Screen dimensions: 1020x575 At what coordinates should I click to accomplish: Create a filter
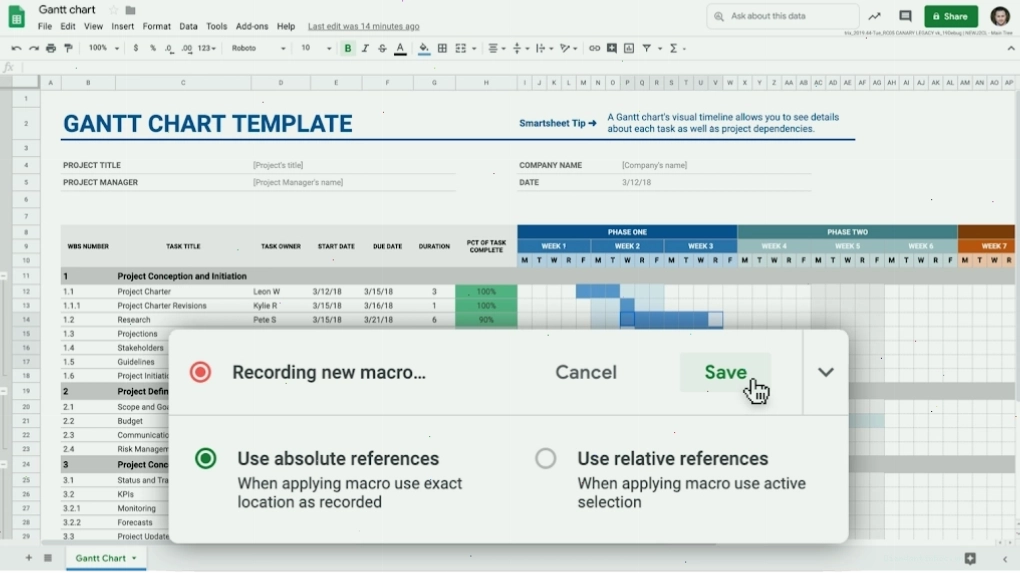(647, 48)
